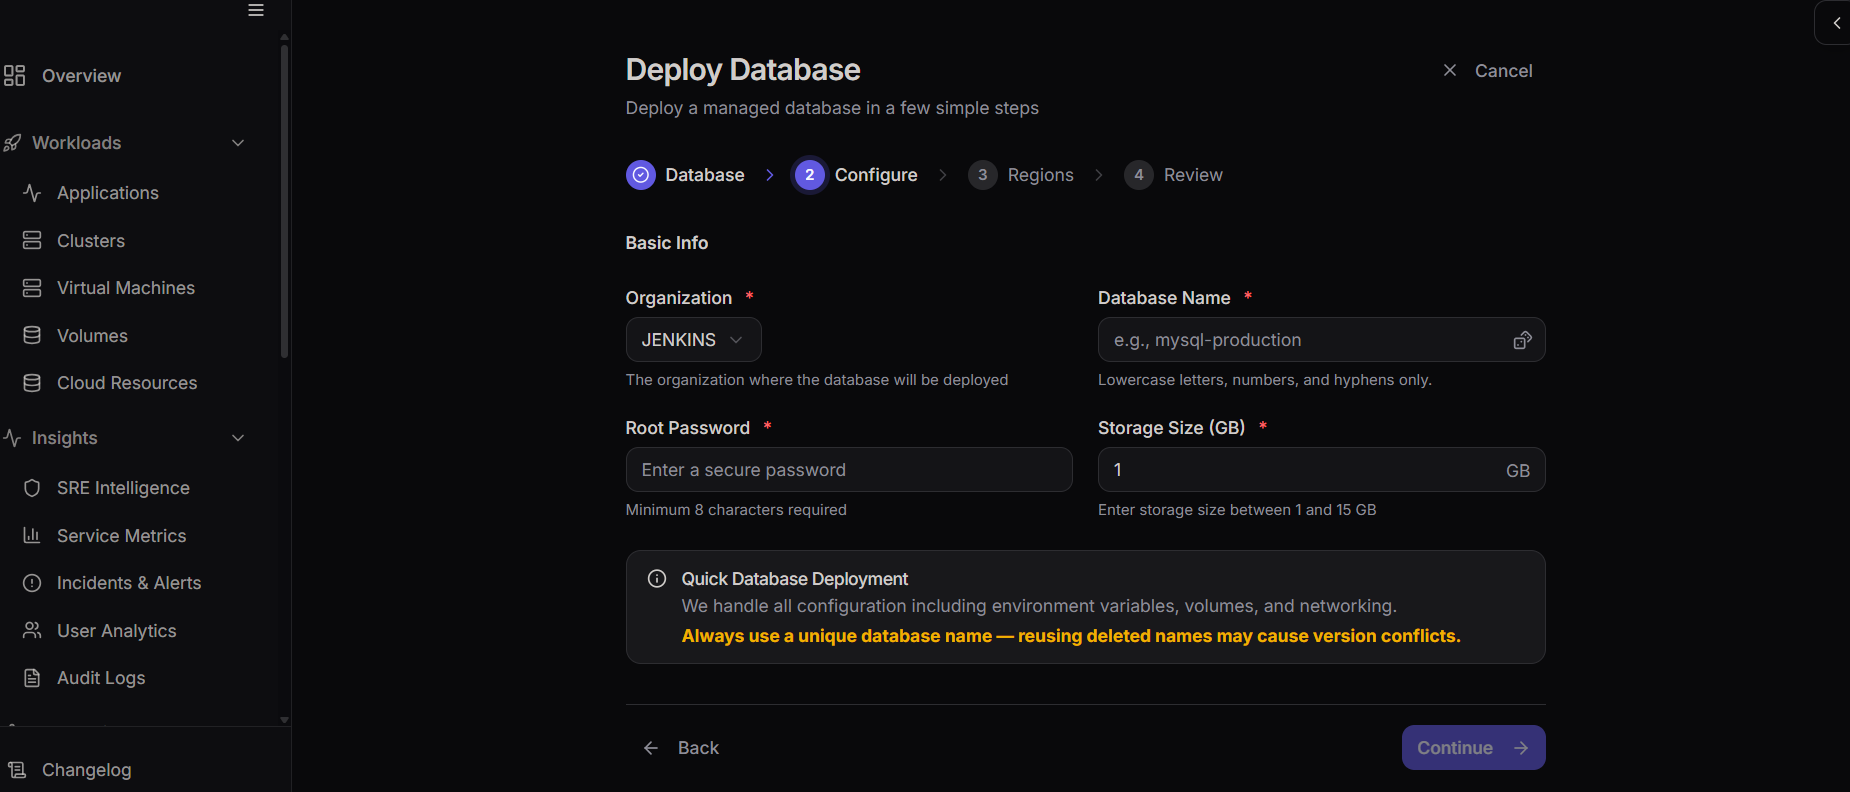
Task: Click the right arrow inside Continue button
Action: tap(1521, 748)
